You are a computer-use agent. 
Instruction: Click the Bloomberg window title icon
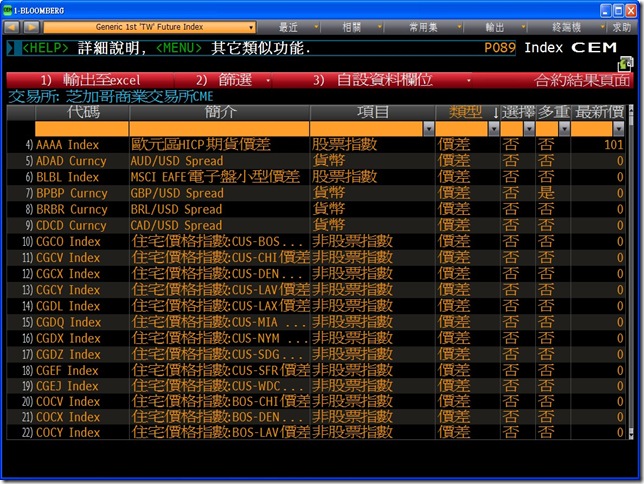coord(7,10)
